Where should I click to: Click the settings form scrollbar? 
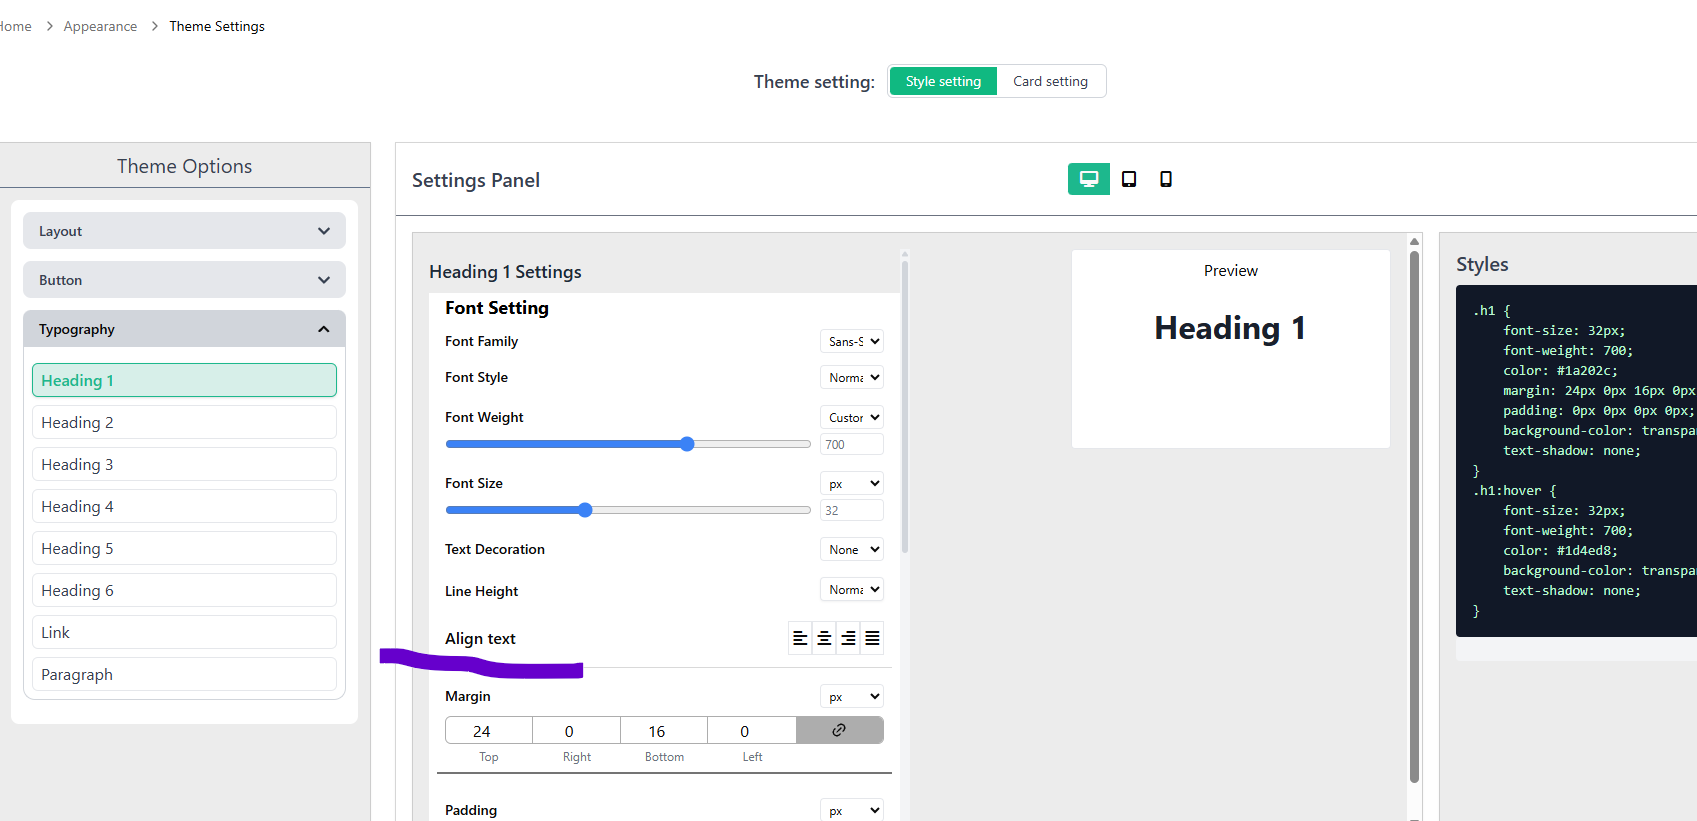[905, 405]
